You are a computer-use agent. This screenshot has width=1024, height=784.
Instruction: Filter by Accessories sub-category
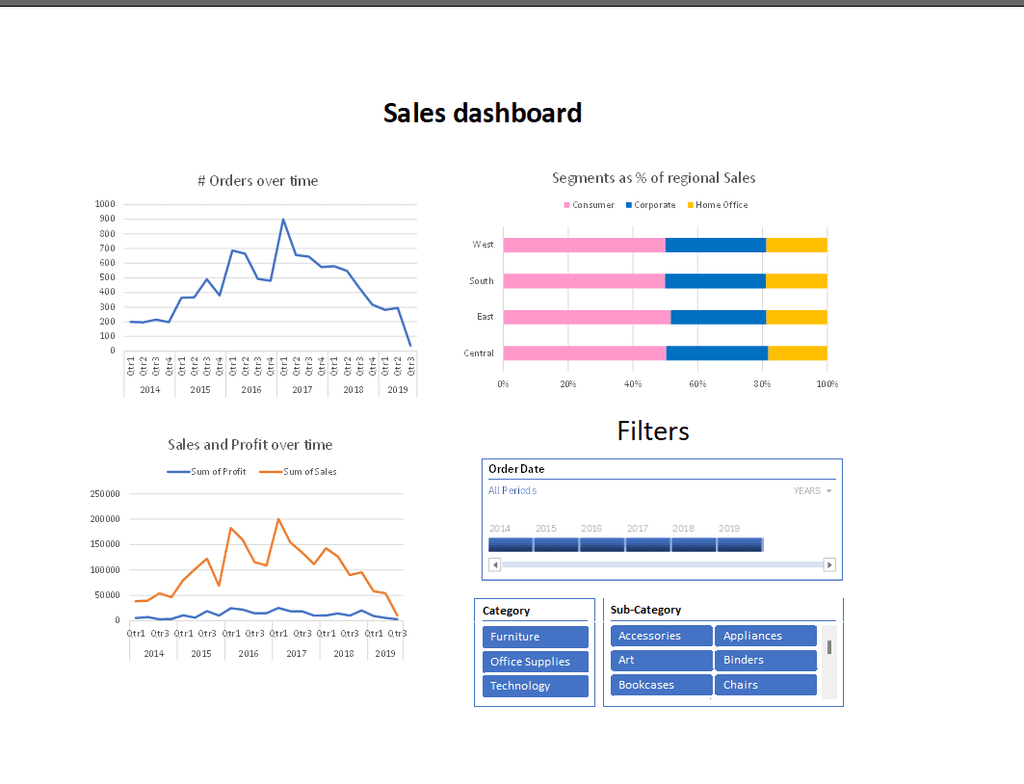[661, 636]
